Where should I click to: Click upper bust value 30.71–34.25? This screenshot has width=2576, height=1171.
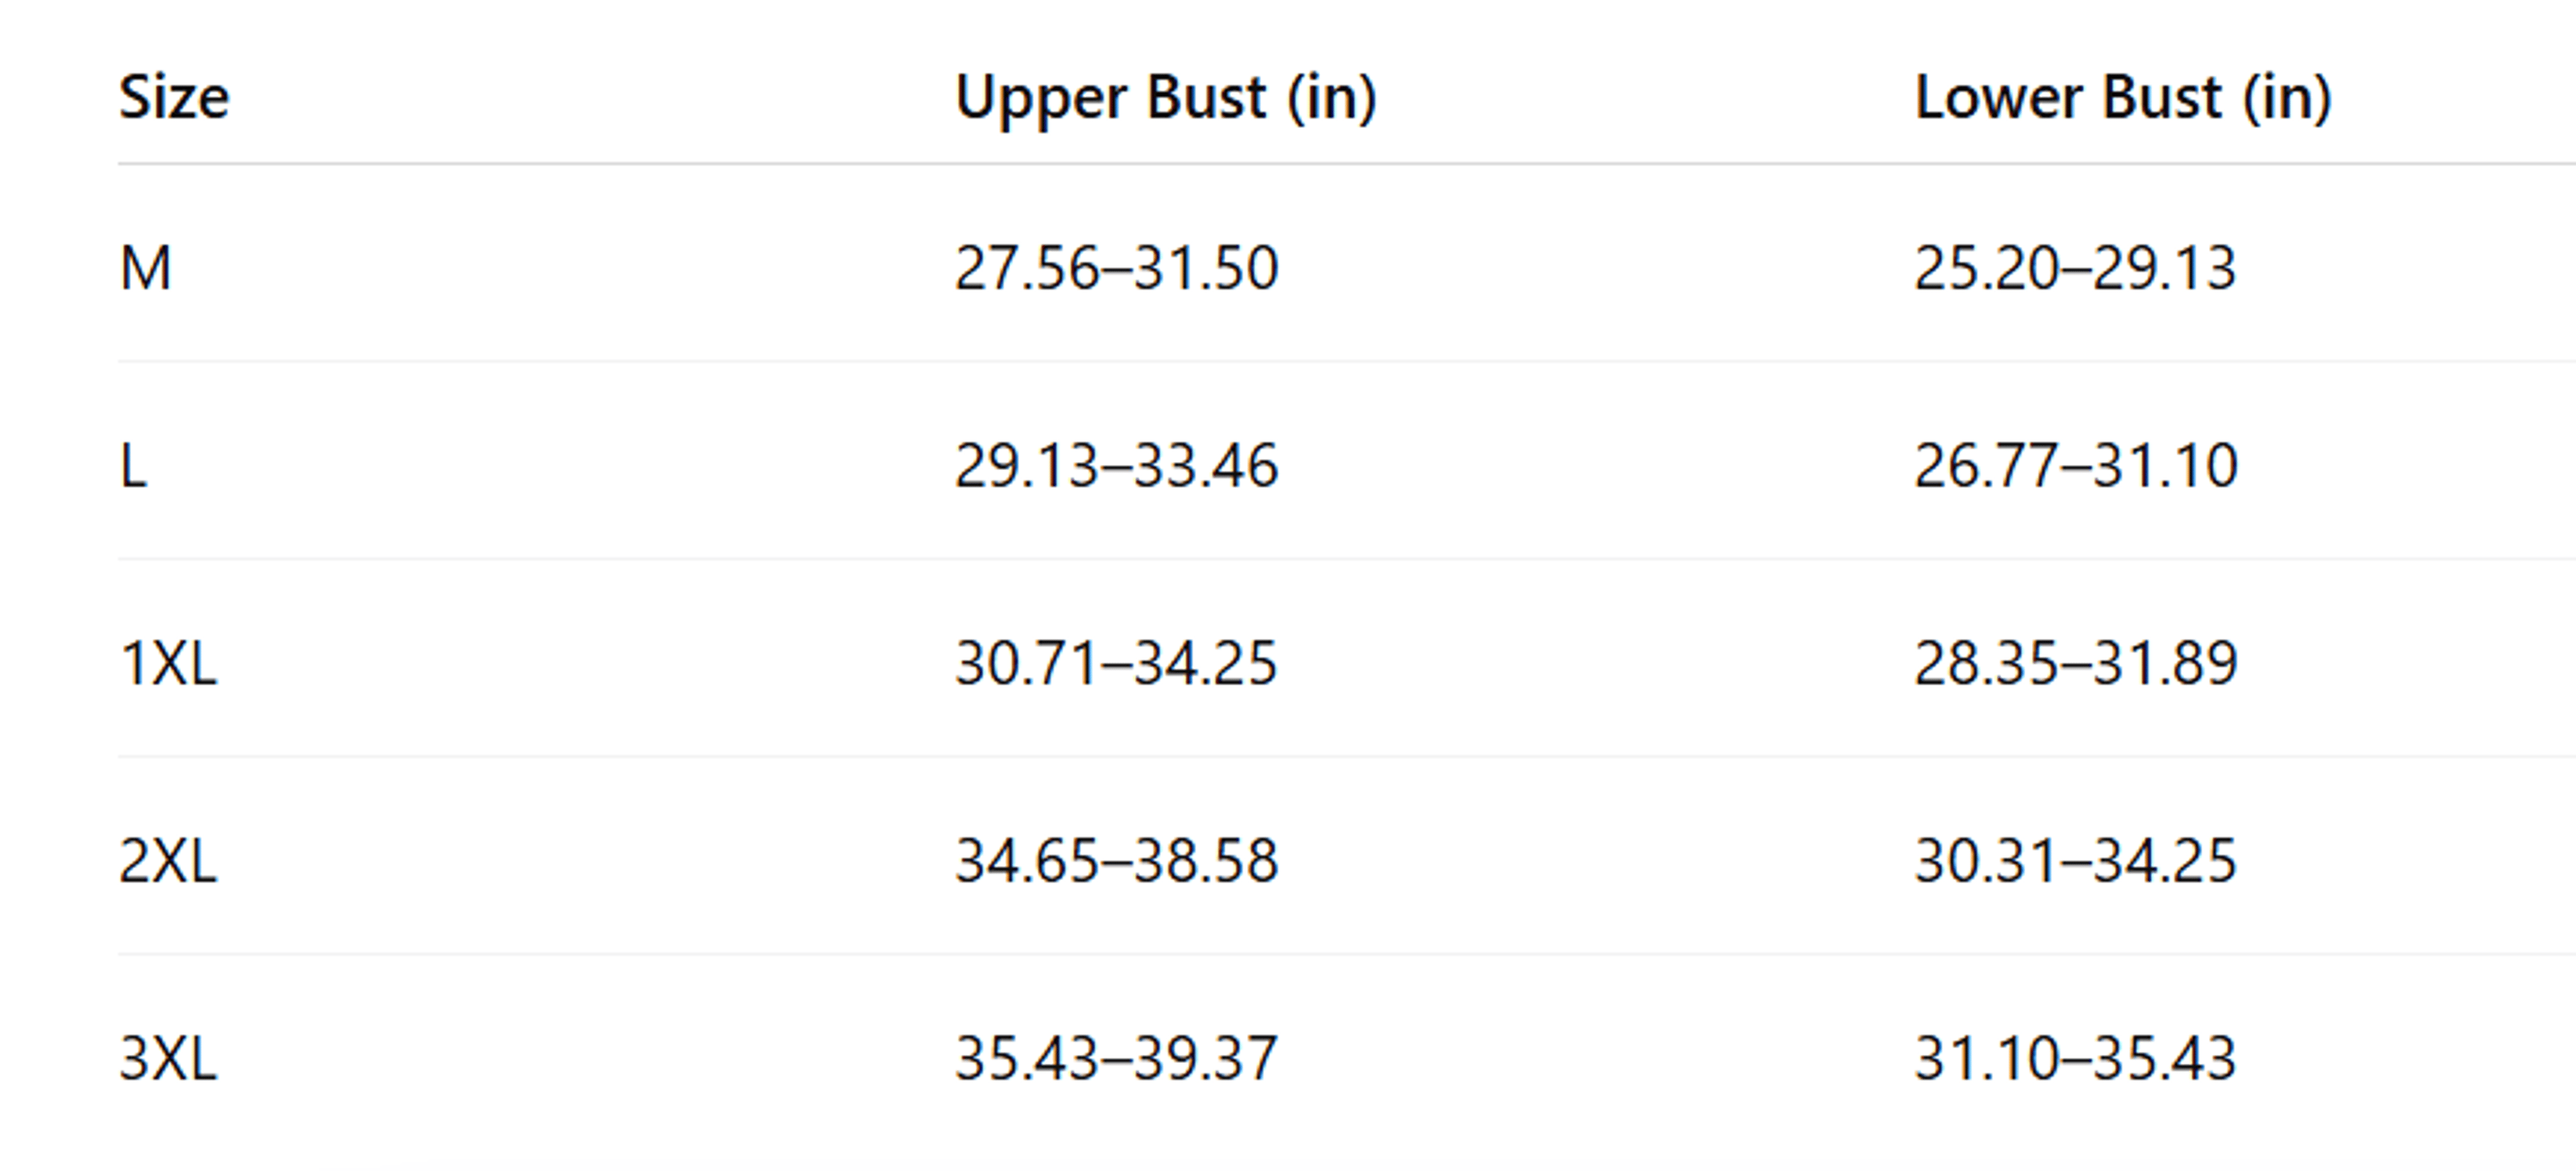1117,663
